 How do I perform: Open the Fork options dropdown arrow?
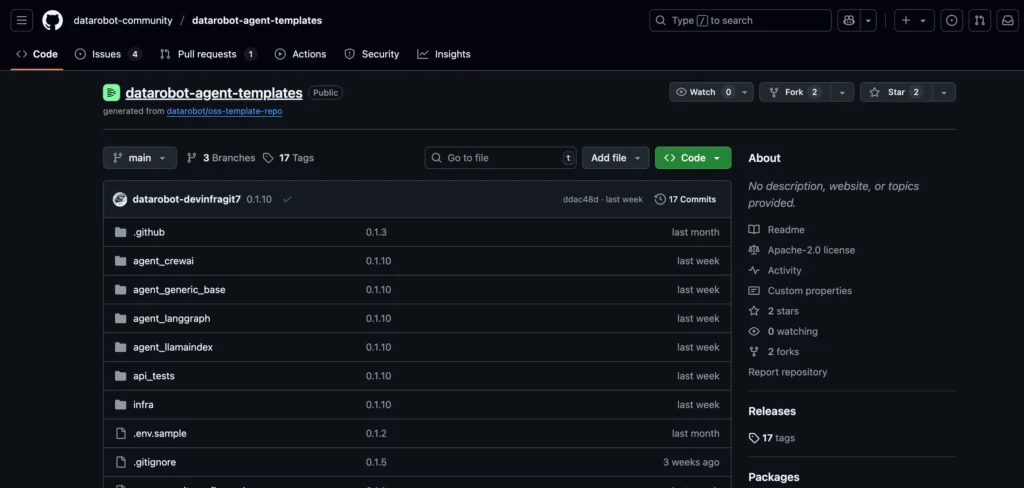point(842,92)
